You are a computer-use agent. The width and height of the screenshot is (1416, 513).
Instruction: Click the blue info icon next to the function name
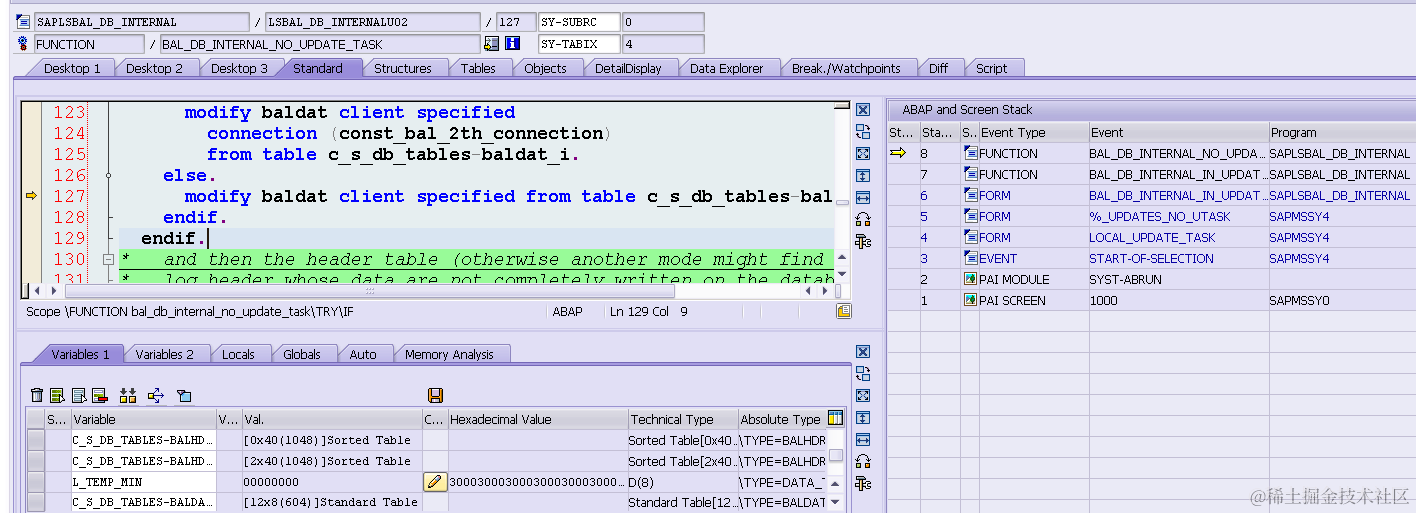tap(513, 44)
